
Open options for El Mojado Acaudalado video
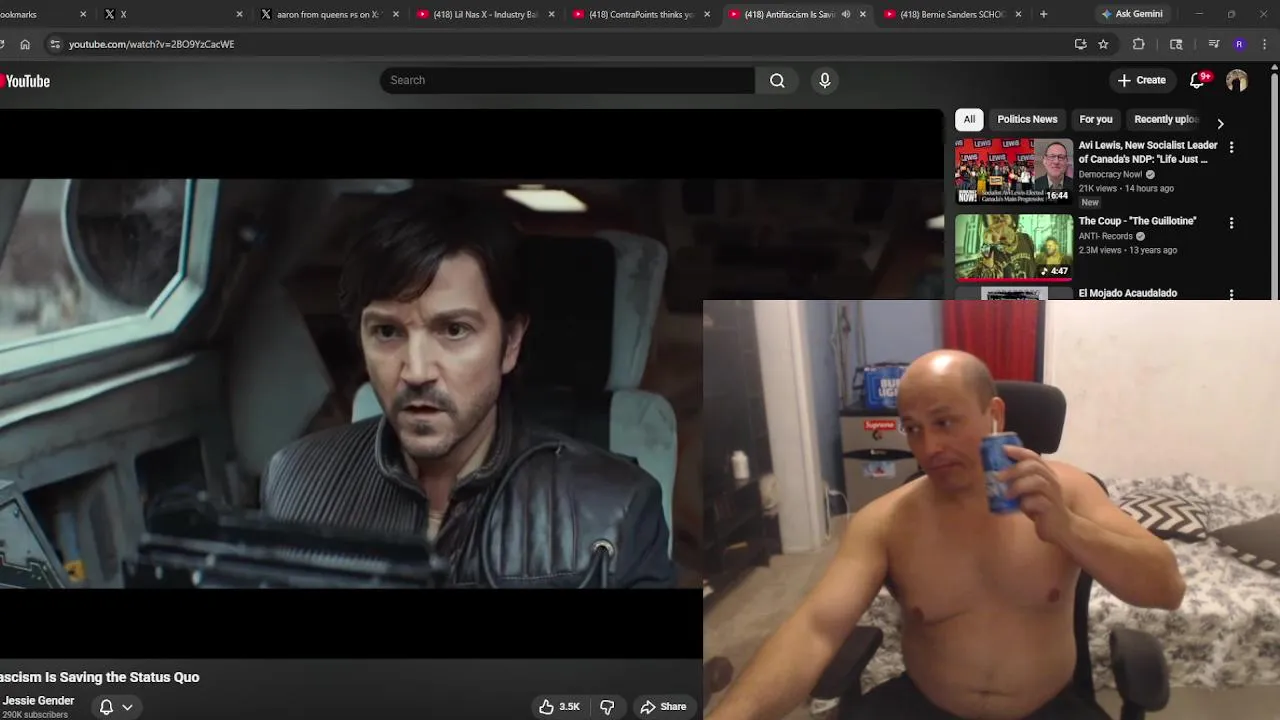(1231, 294)
